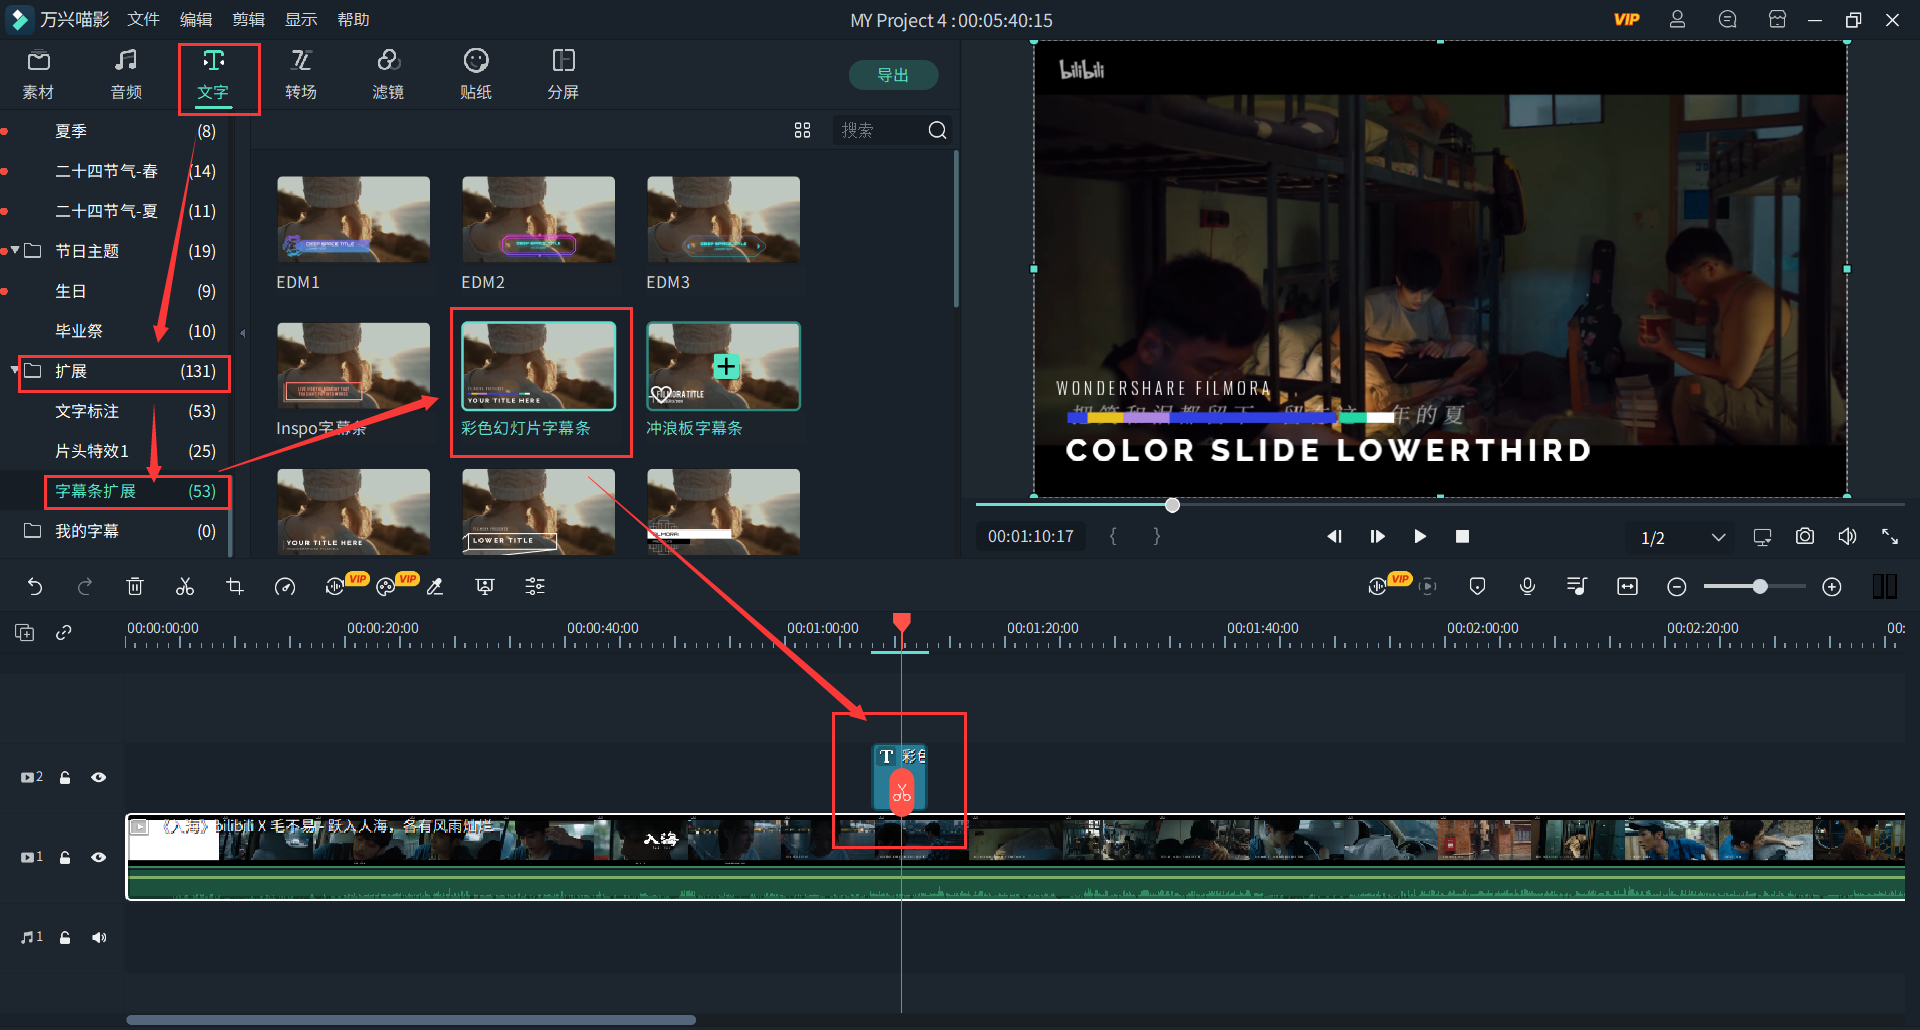Take a snapshot with camera icon
Screen dimensions: 1920x1030
pyautogui.click(x=1804, y=537)
